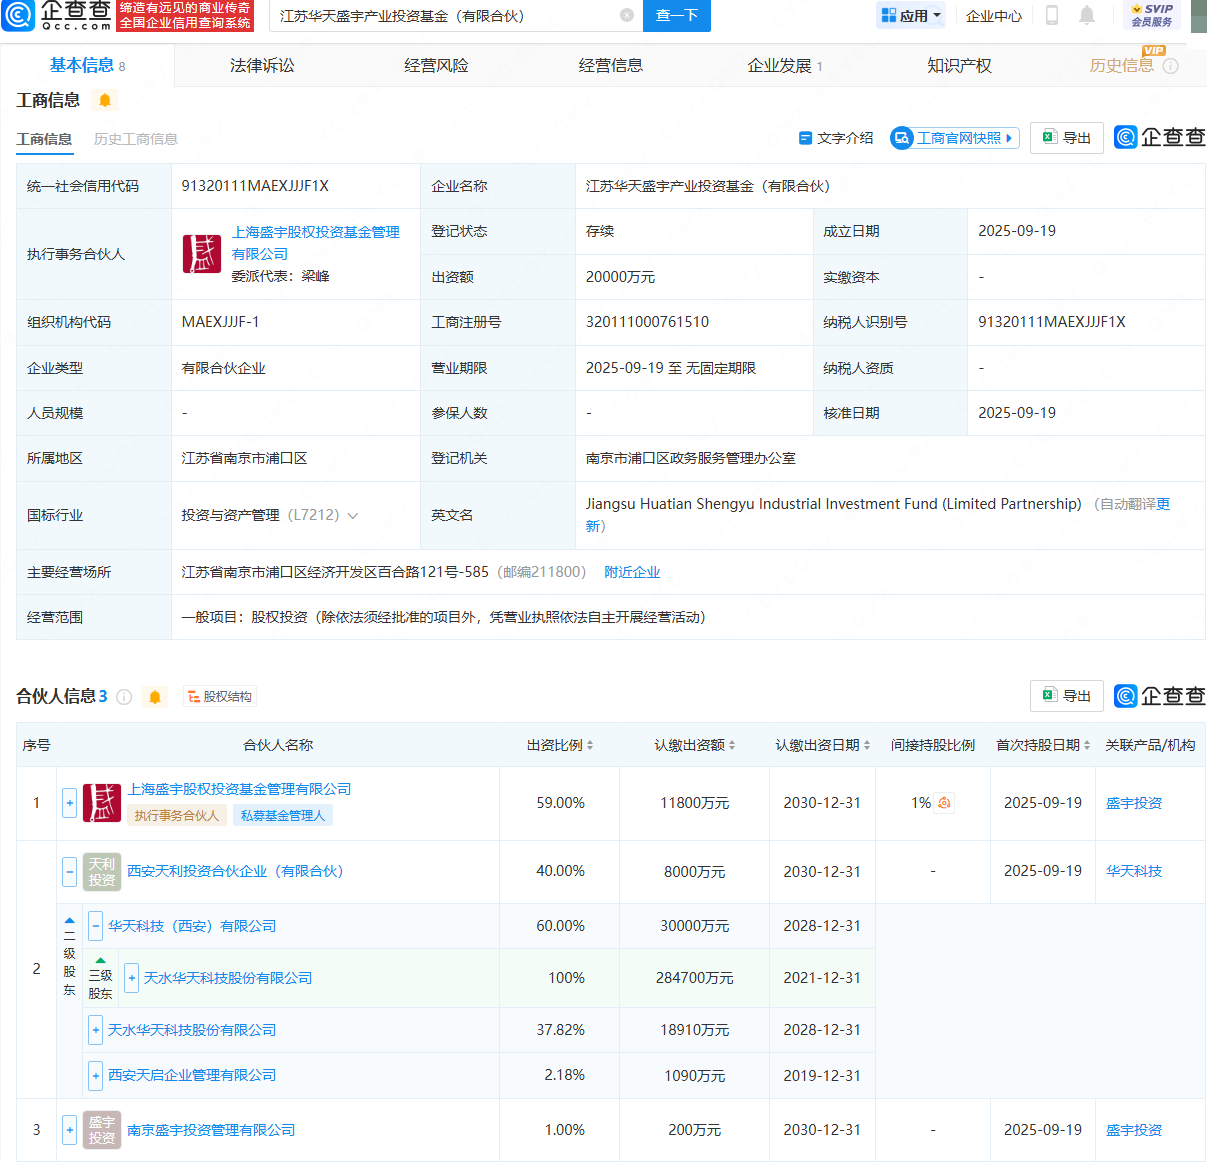The width and height of the screenshot is (1207, 1162).
Task: Clear the search box with X icon
Action: point(627,15)
